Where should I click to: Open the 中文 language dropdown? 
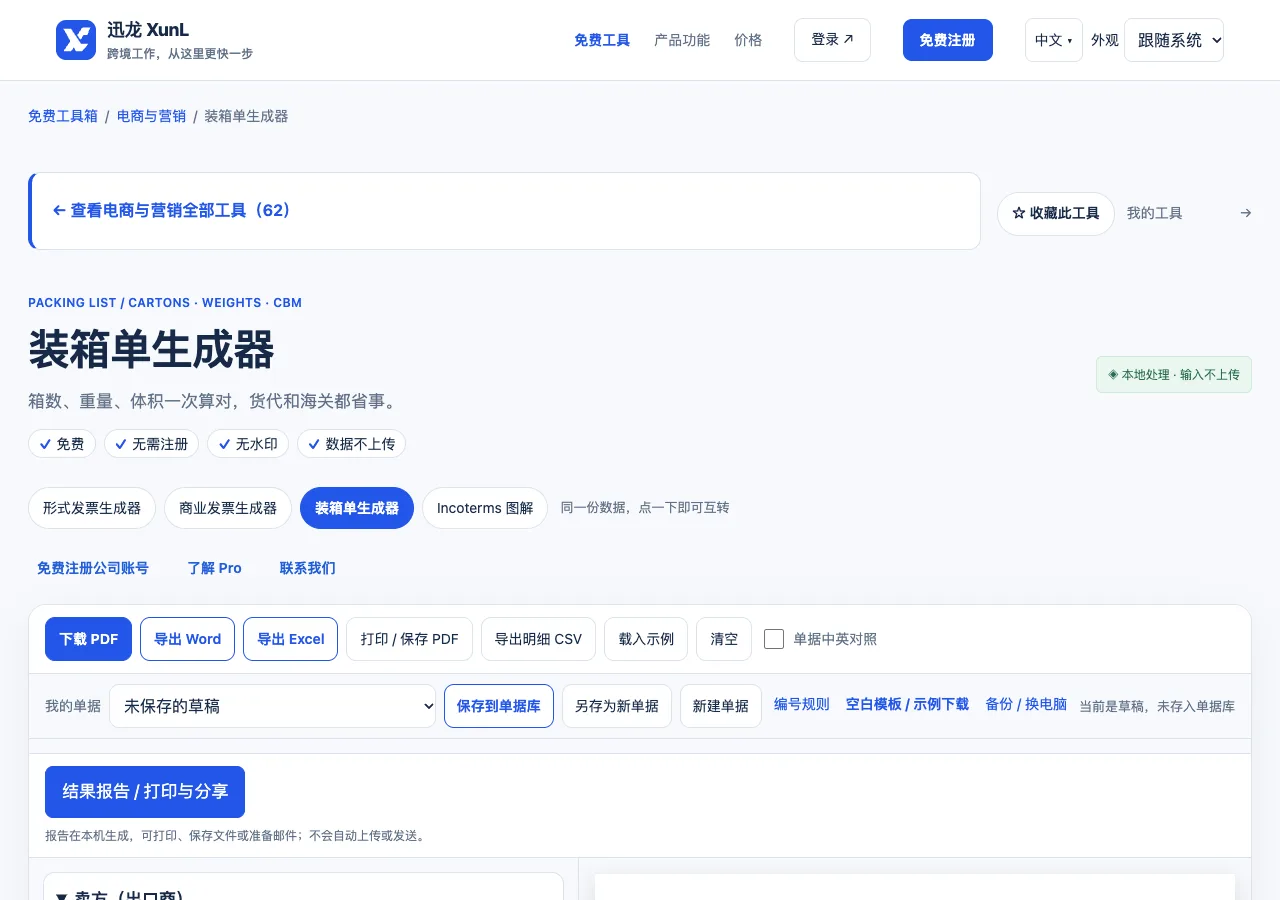point(1054,40)
